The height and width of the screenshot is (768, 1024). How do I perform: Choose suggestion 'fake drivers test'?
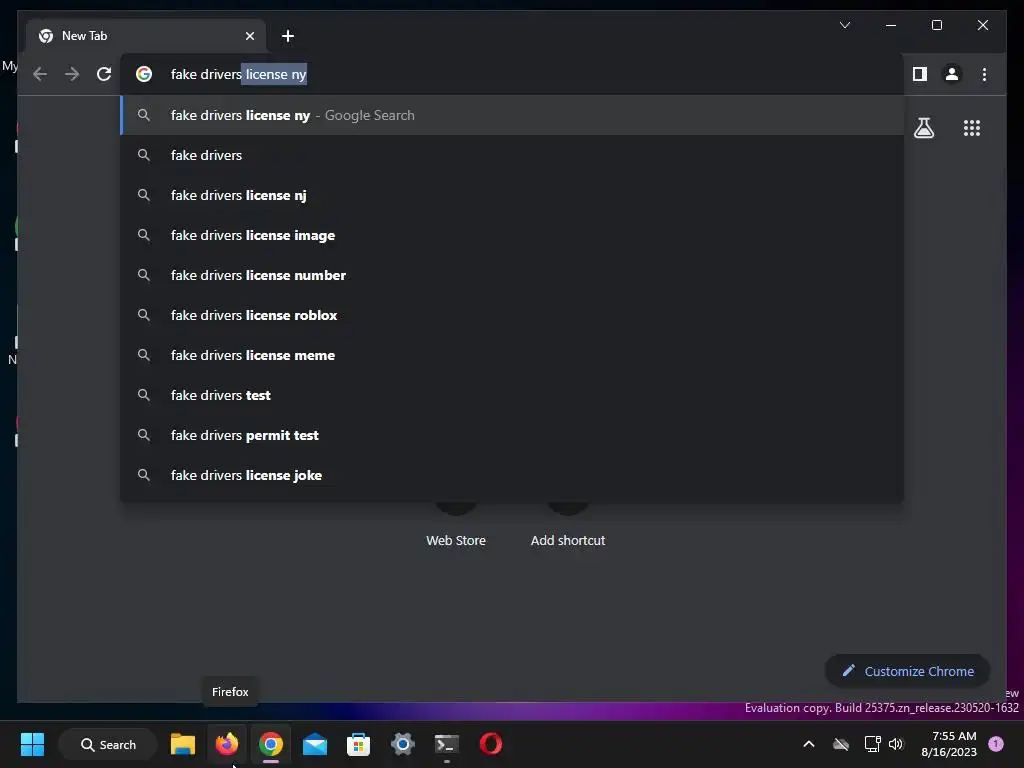[x=513, y=395]
